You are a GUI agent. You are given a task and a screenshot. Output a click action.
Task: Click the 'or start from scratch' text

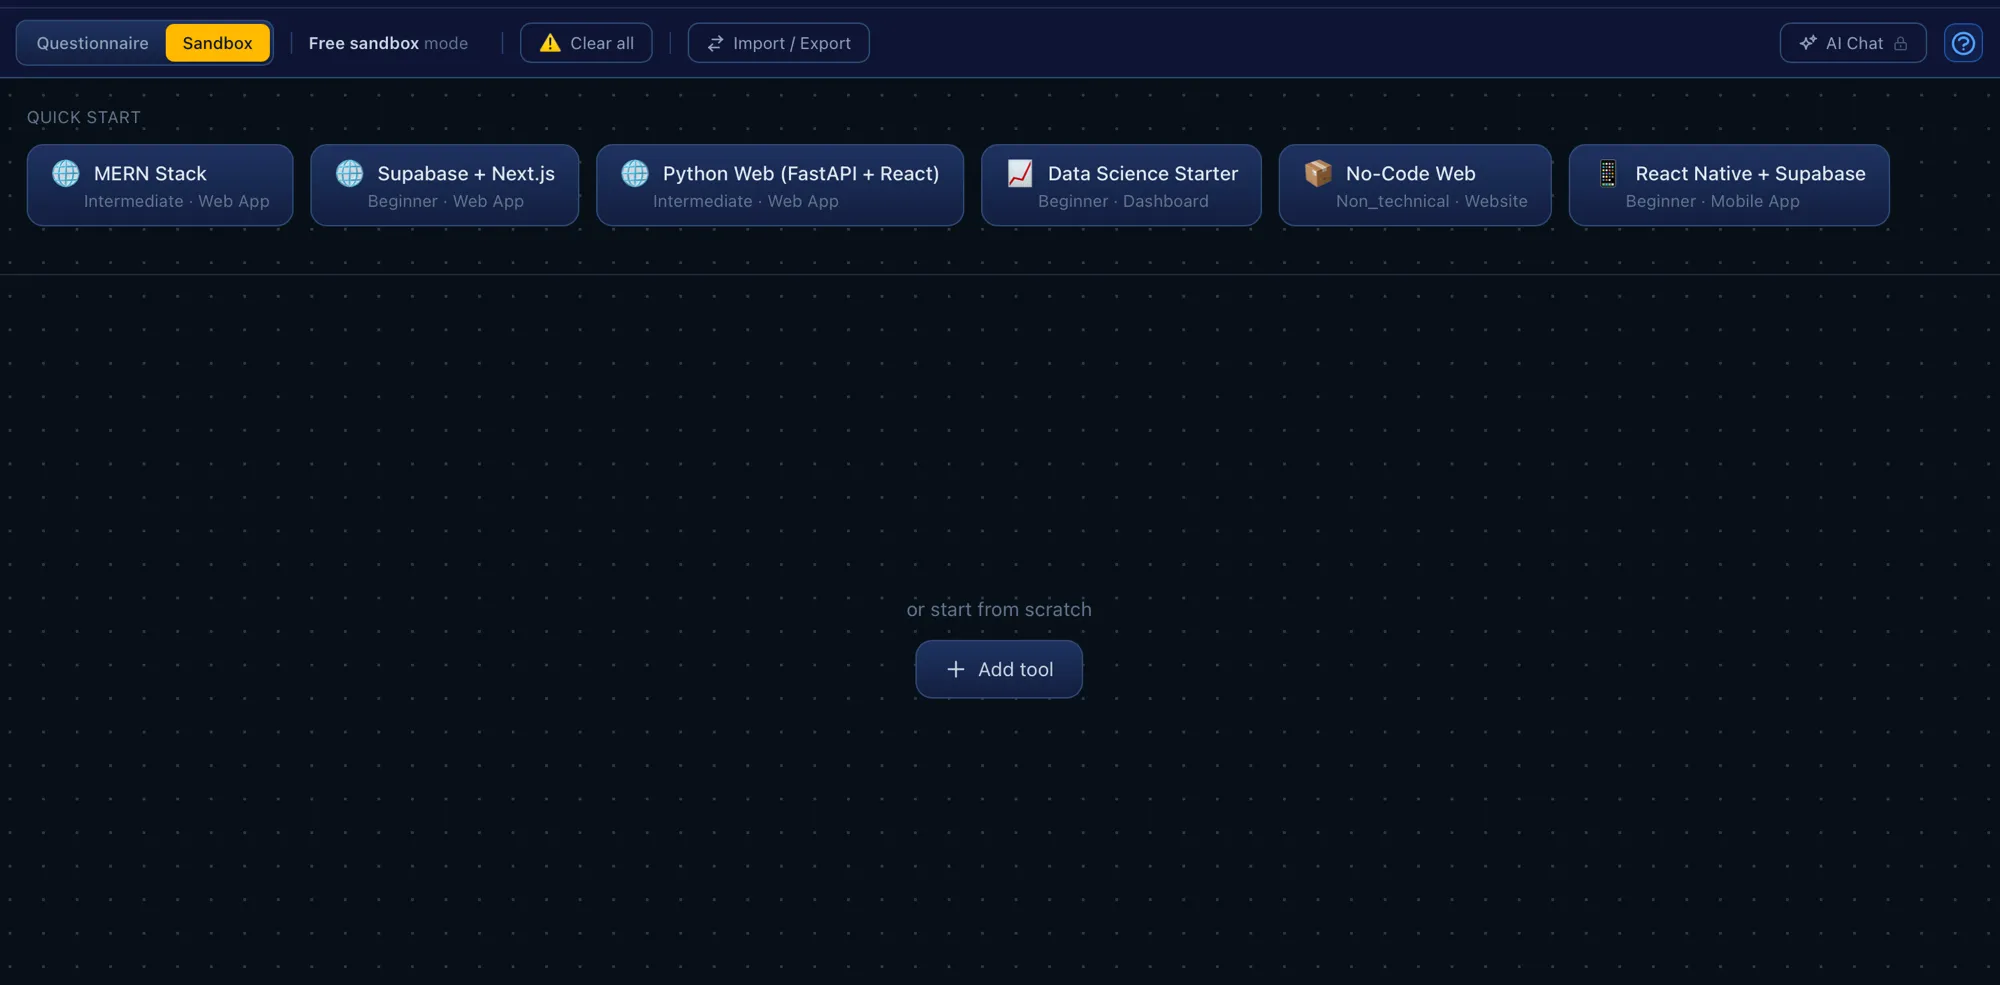[x=999, y=609]
